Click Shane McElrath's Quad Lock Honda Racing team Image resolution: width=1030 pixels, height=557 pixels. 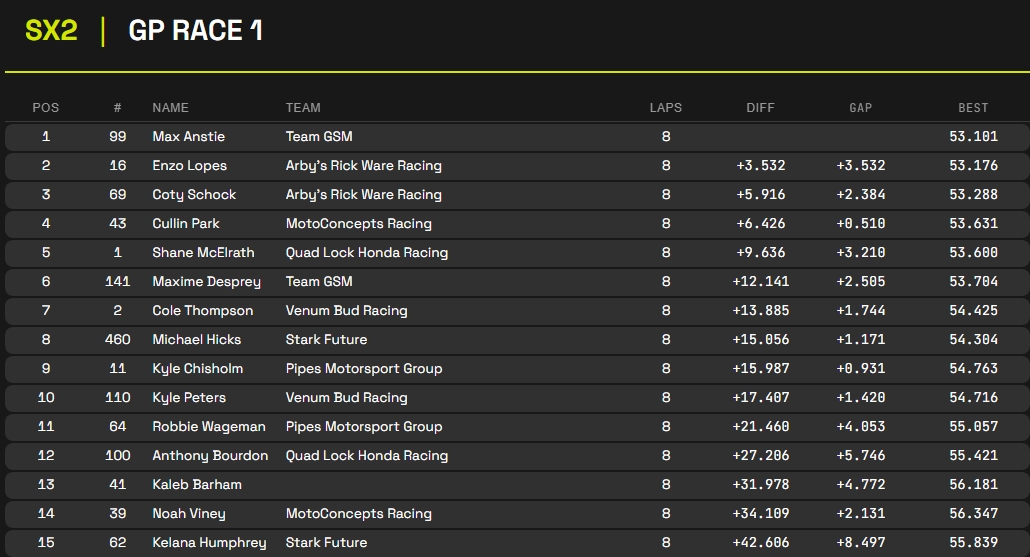click(x=366, y=252)
